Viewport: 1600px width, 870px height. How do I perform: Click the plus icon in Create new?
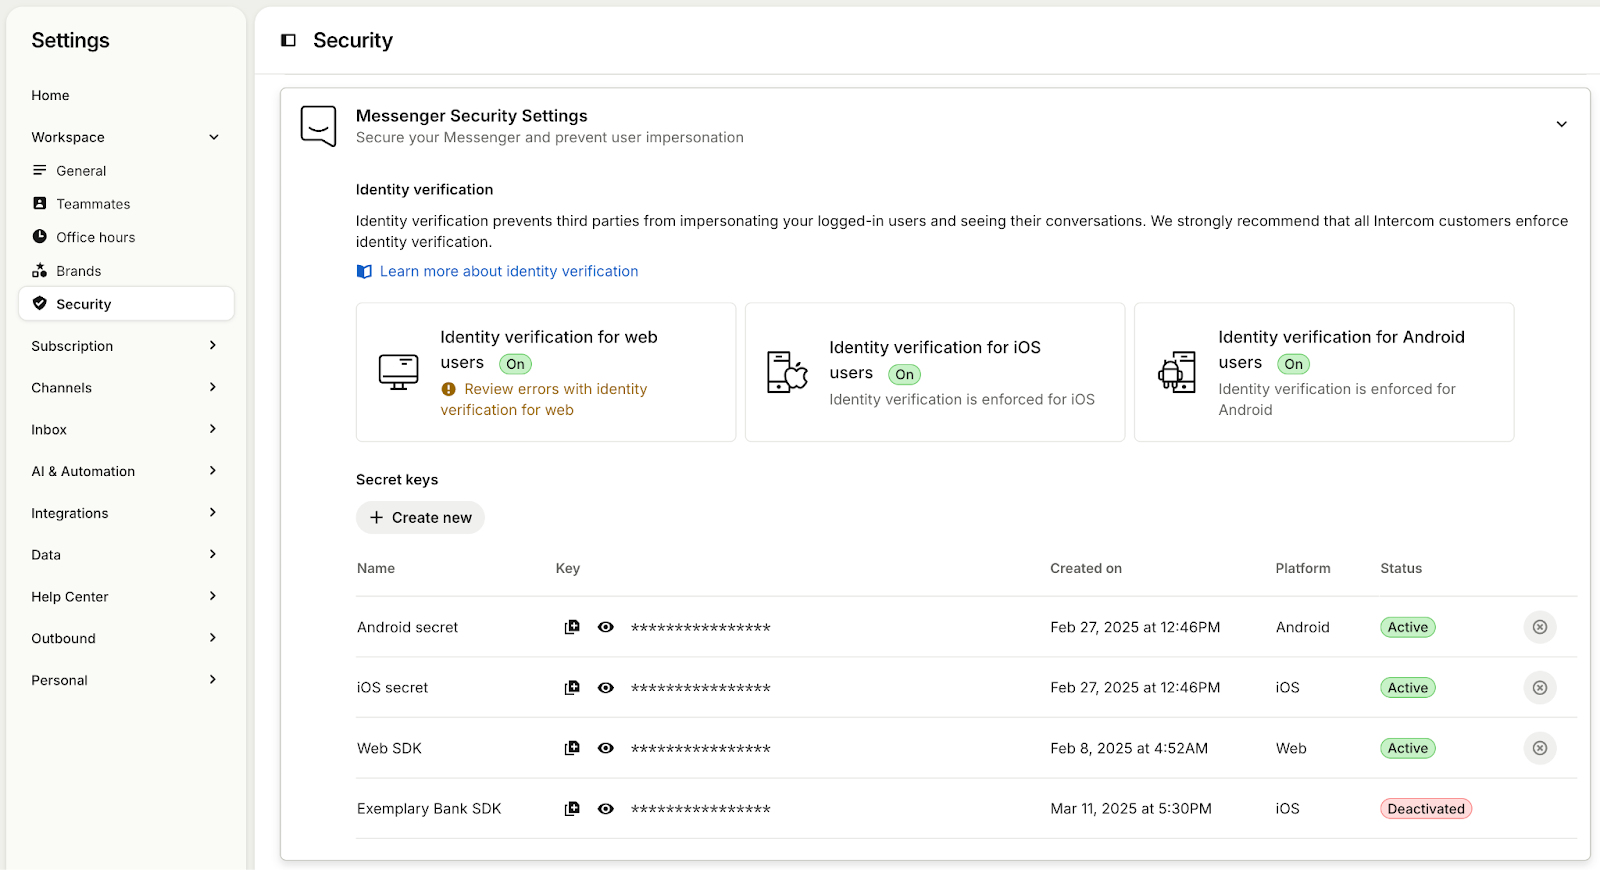click(376, 517)
